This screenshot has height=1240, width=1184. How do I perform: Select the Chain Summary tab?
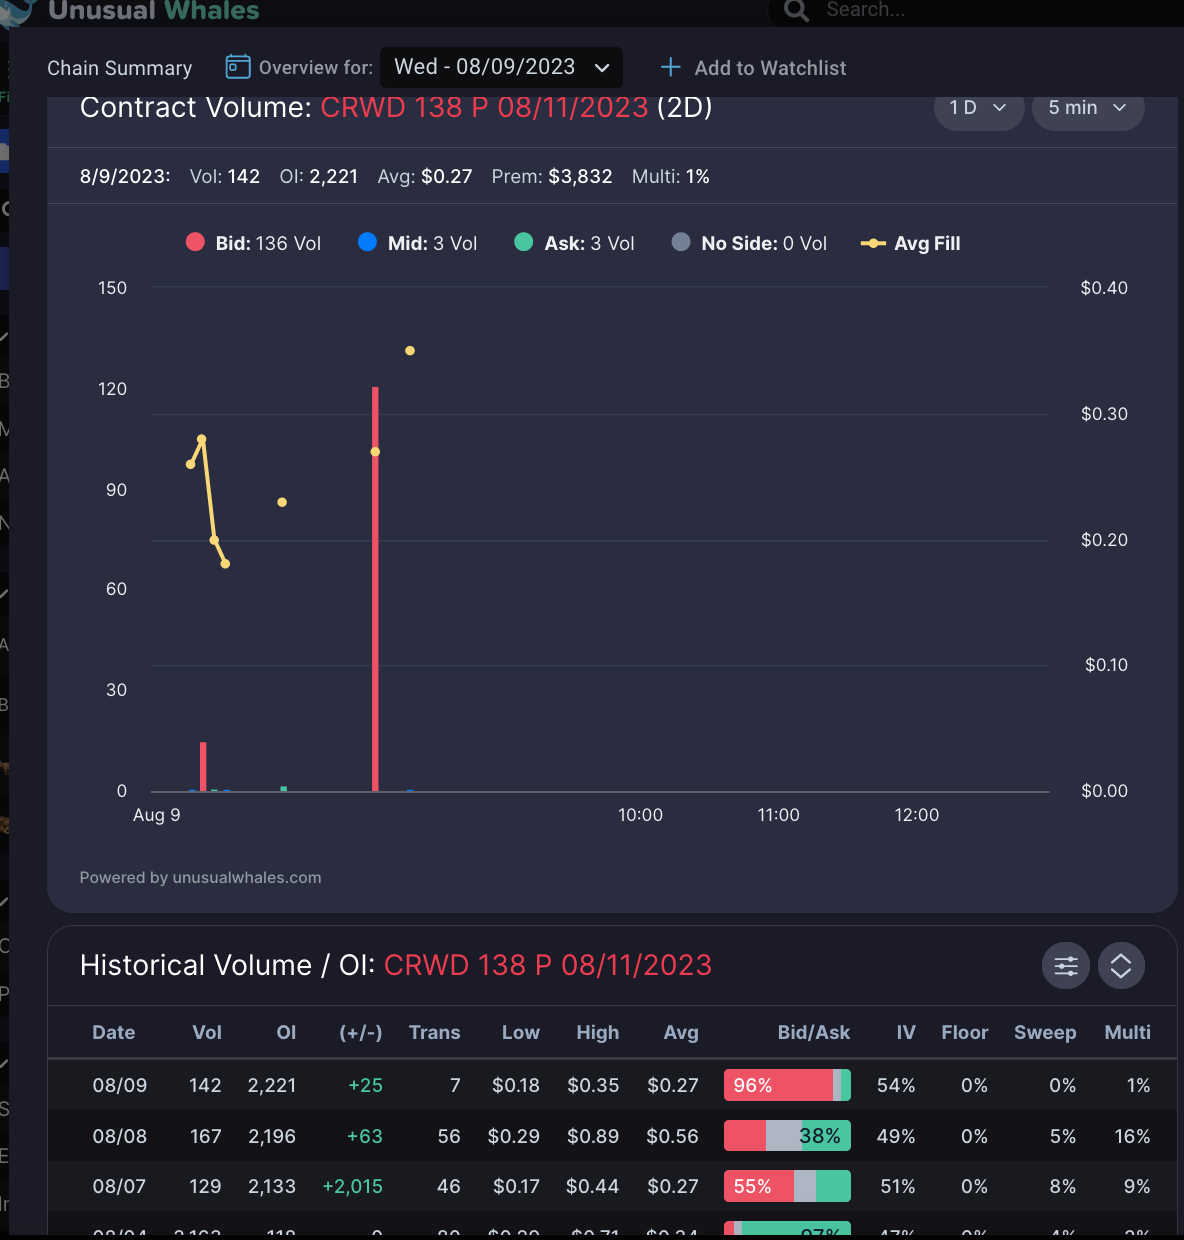pyautogui.click(x=119, y=68)
